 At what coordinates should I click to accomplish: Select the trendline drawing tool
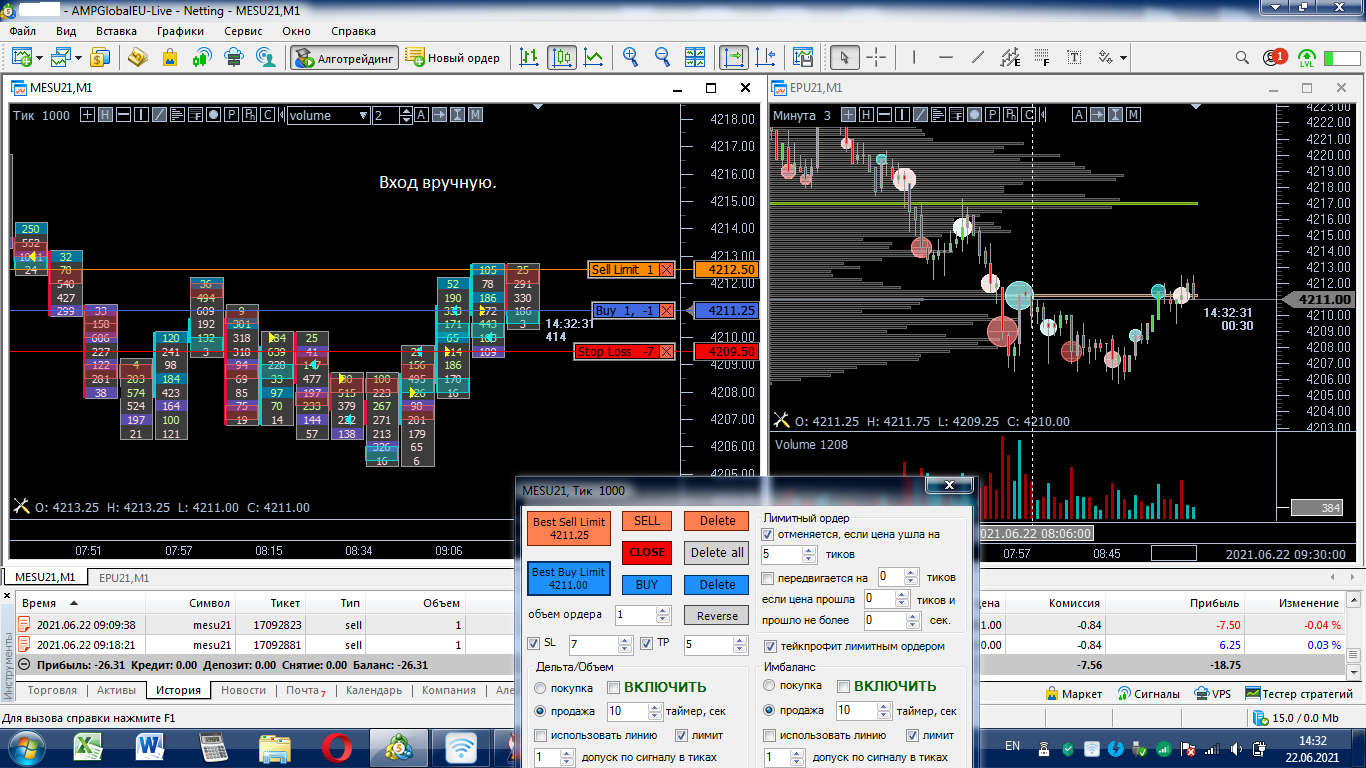978,58
